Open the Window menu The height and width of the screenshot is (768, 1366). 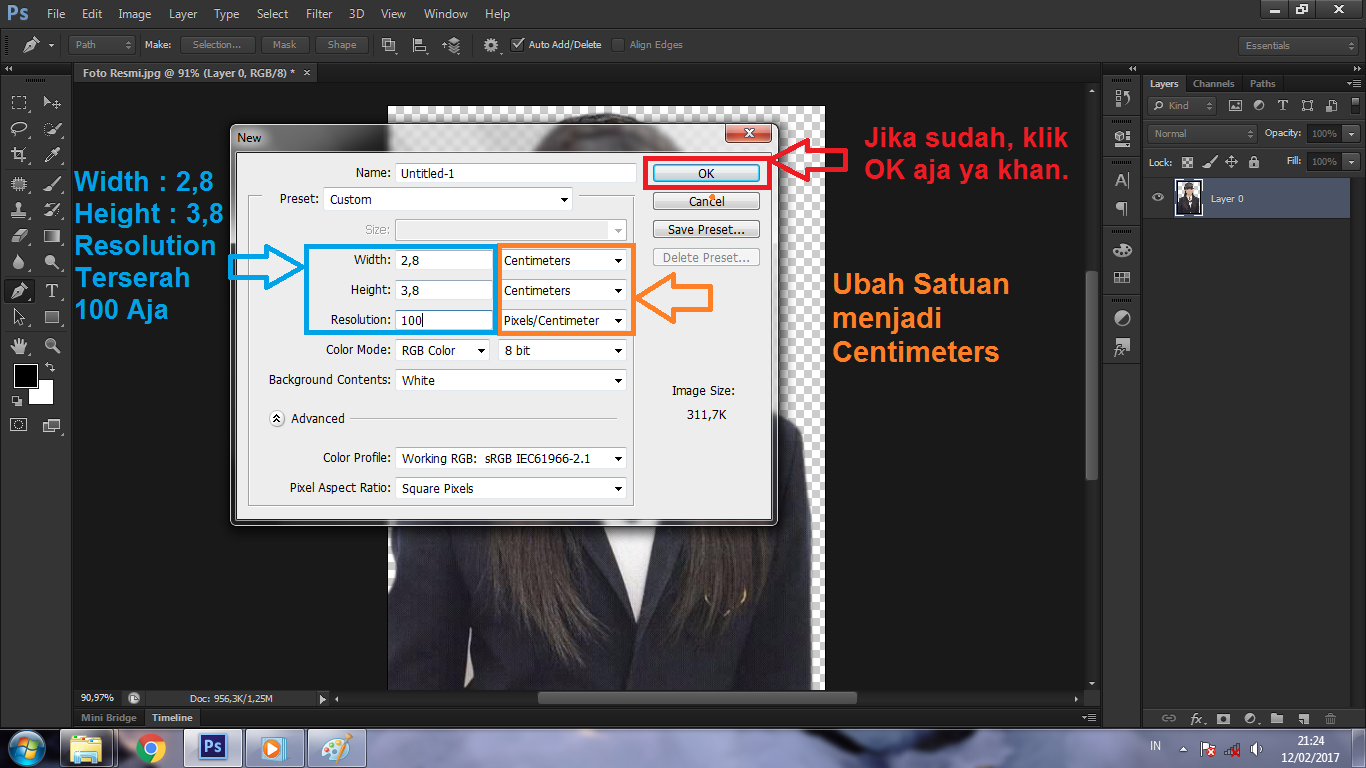(x=445, y=14)
